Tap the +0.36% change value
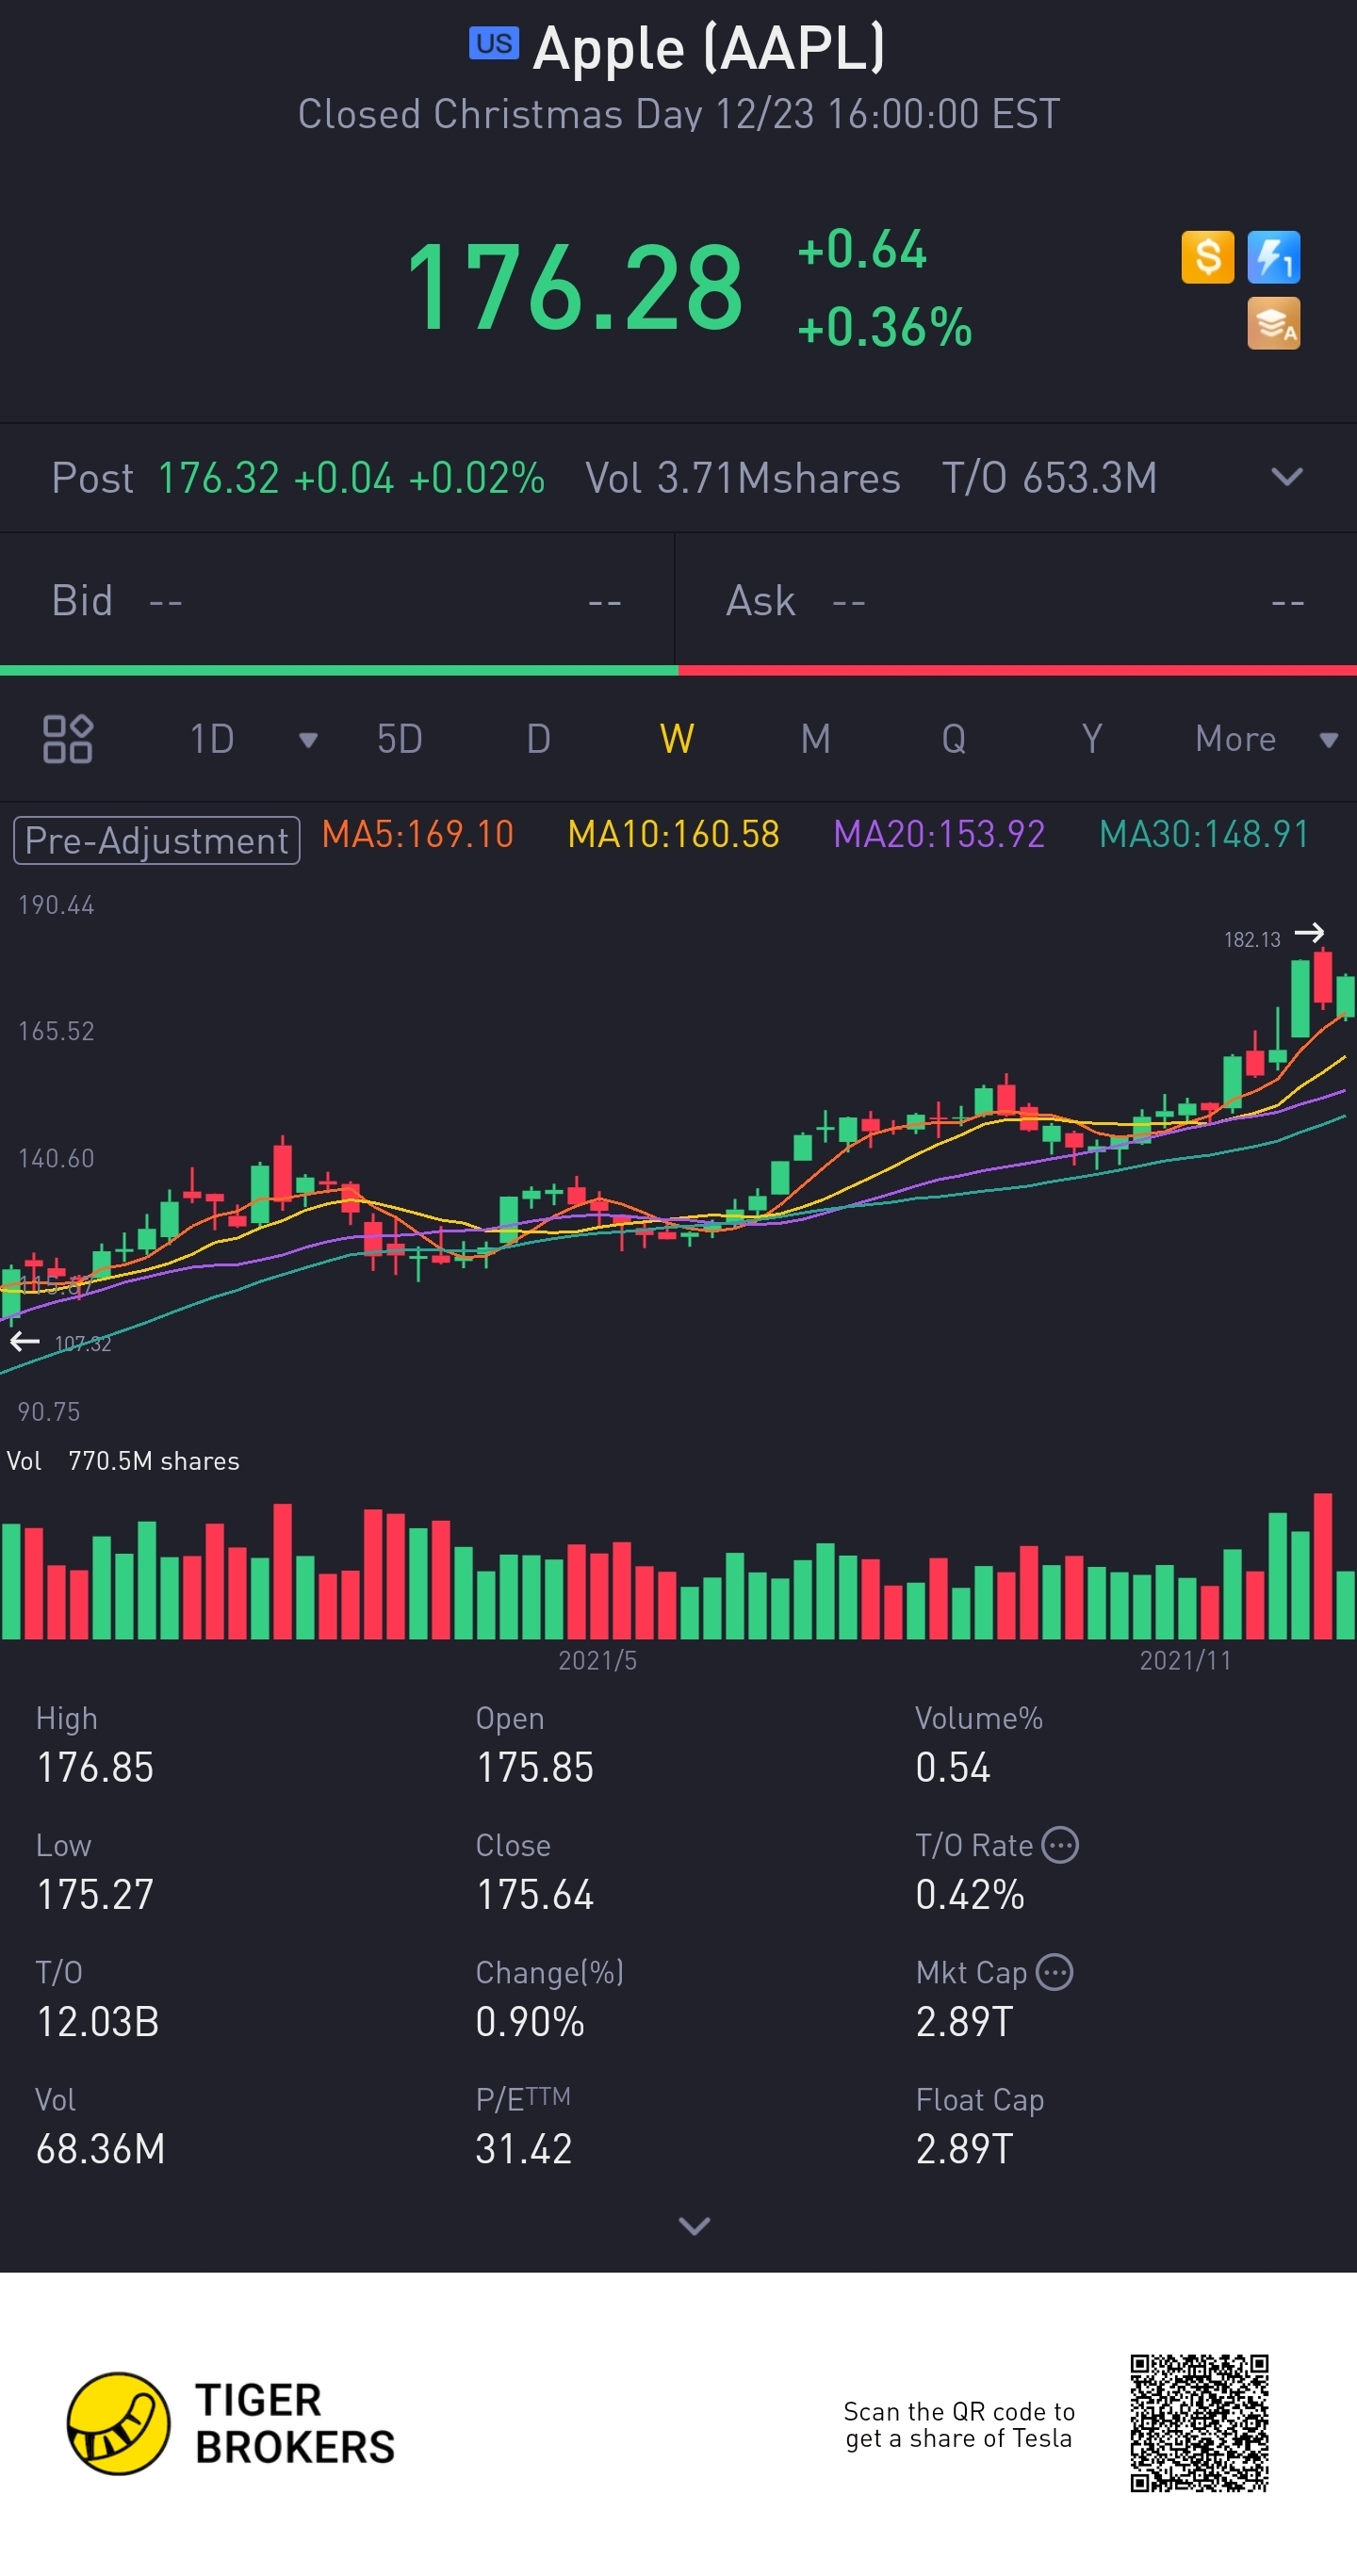Screen dimensions: 1357x2576 click(884, 327)
